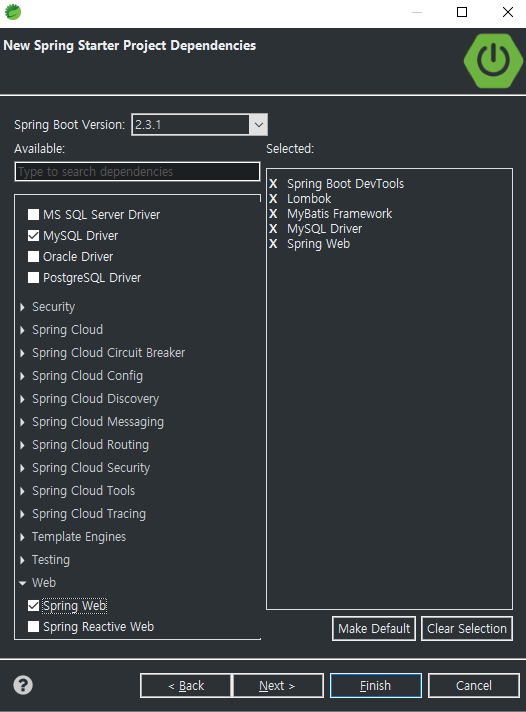Select 'MyBatis Framework' in Selected list
526x712 pixels.
point(339,214)
